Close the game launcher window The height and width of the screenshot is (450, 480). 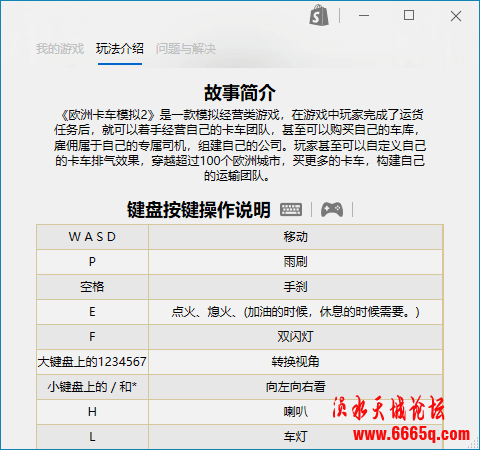[x=456, y=16]
